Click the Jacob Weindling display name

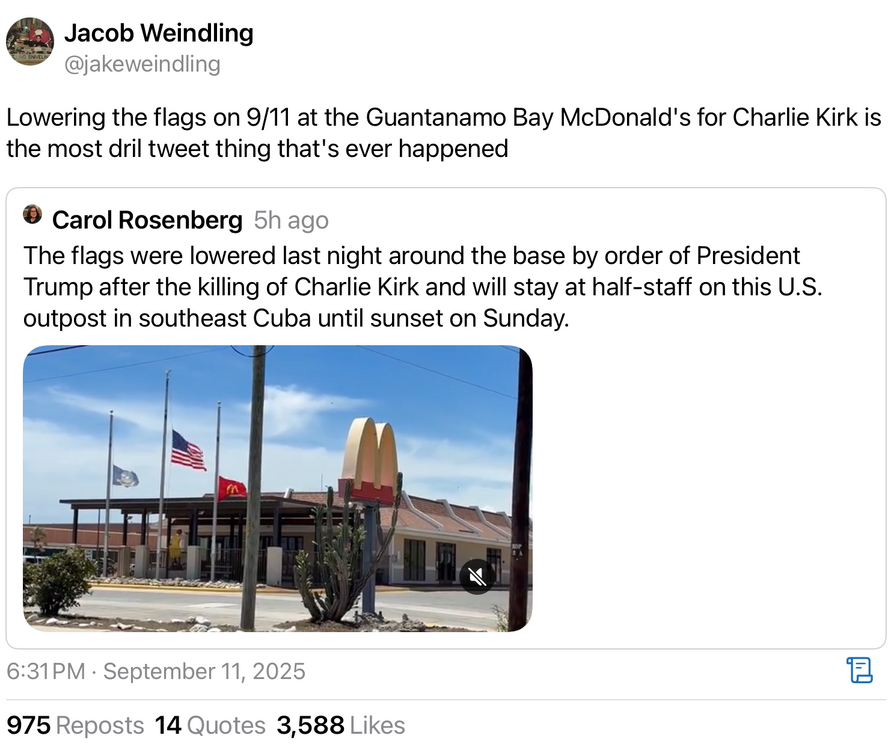158,33
